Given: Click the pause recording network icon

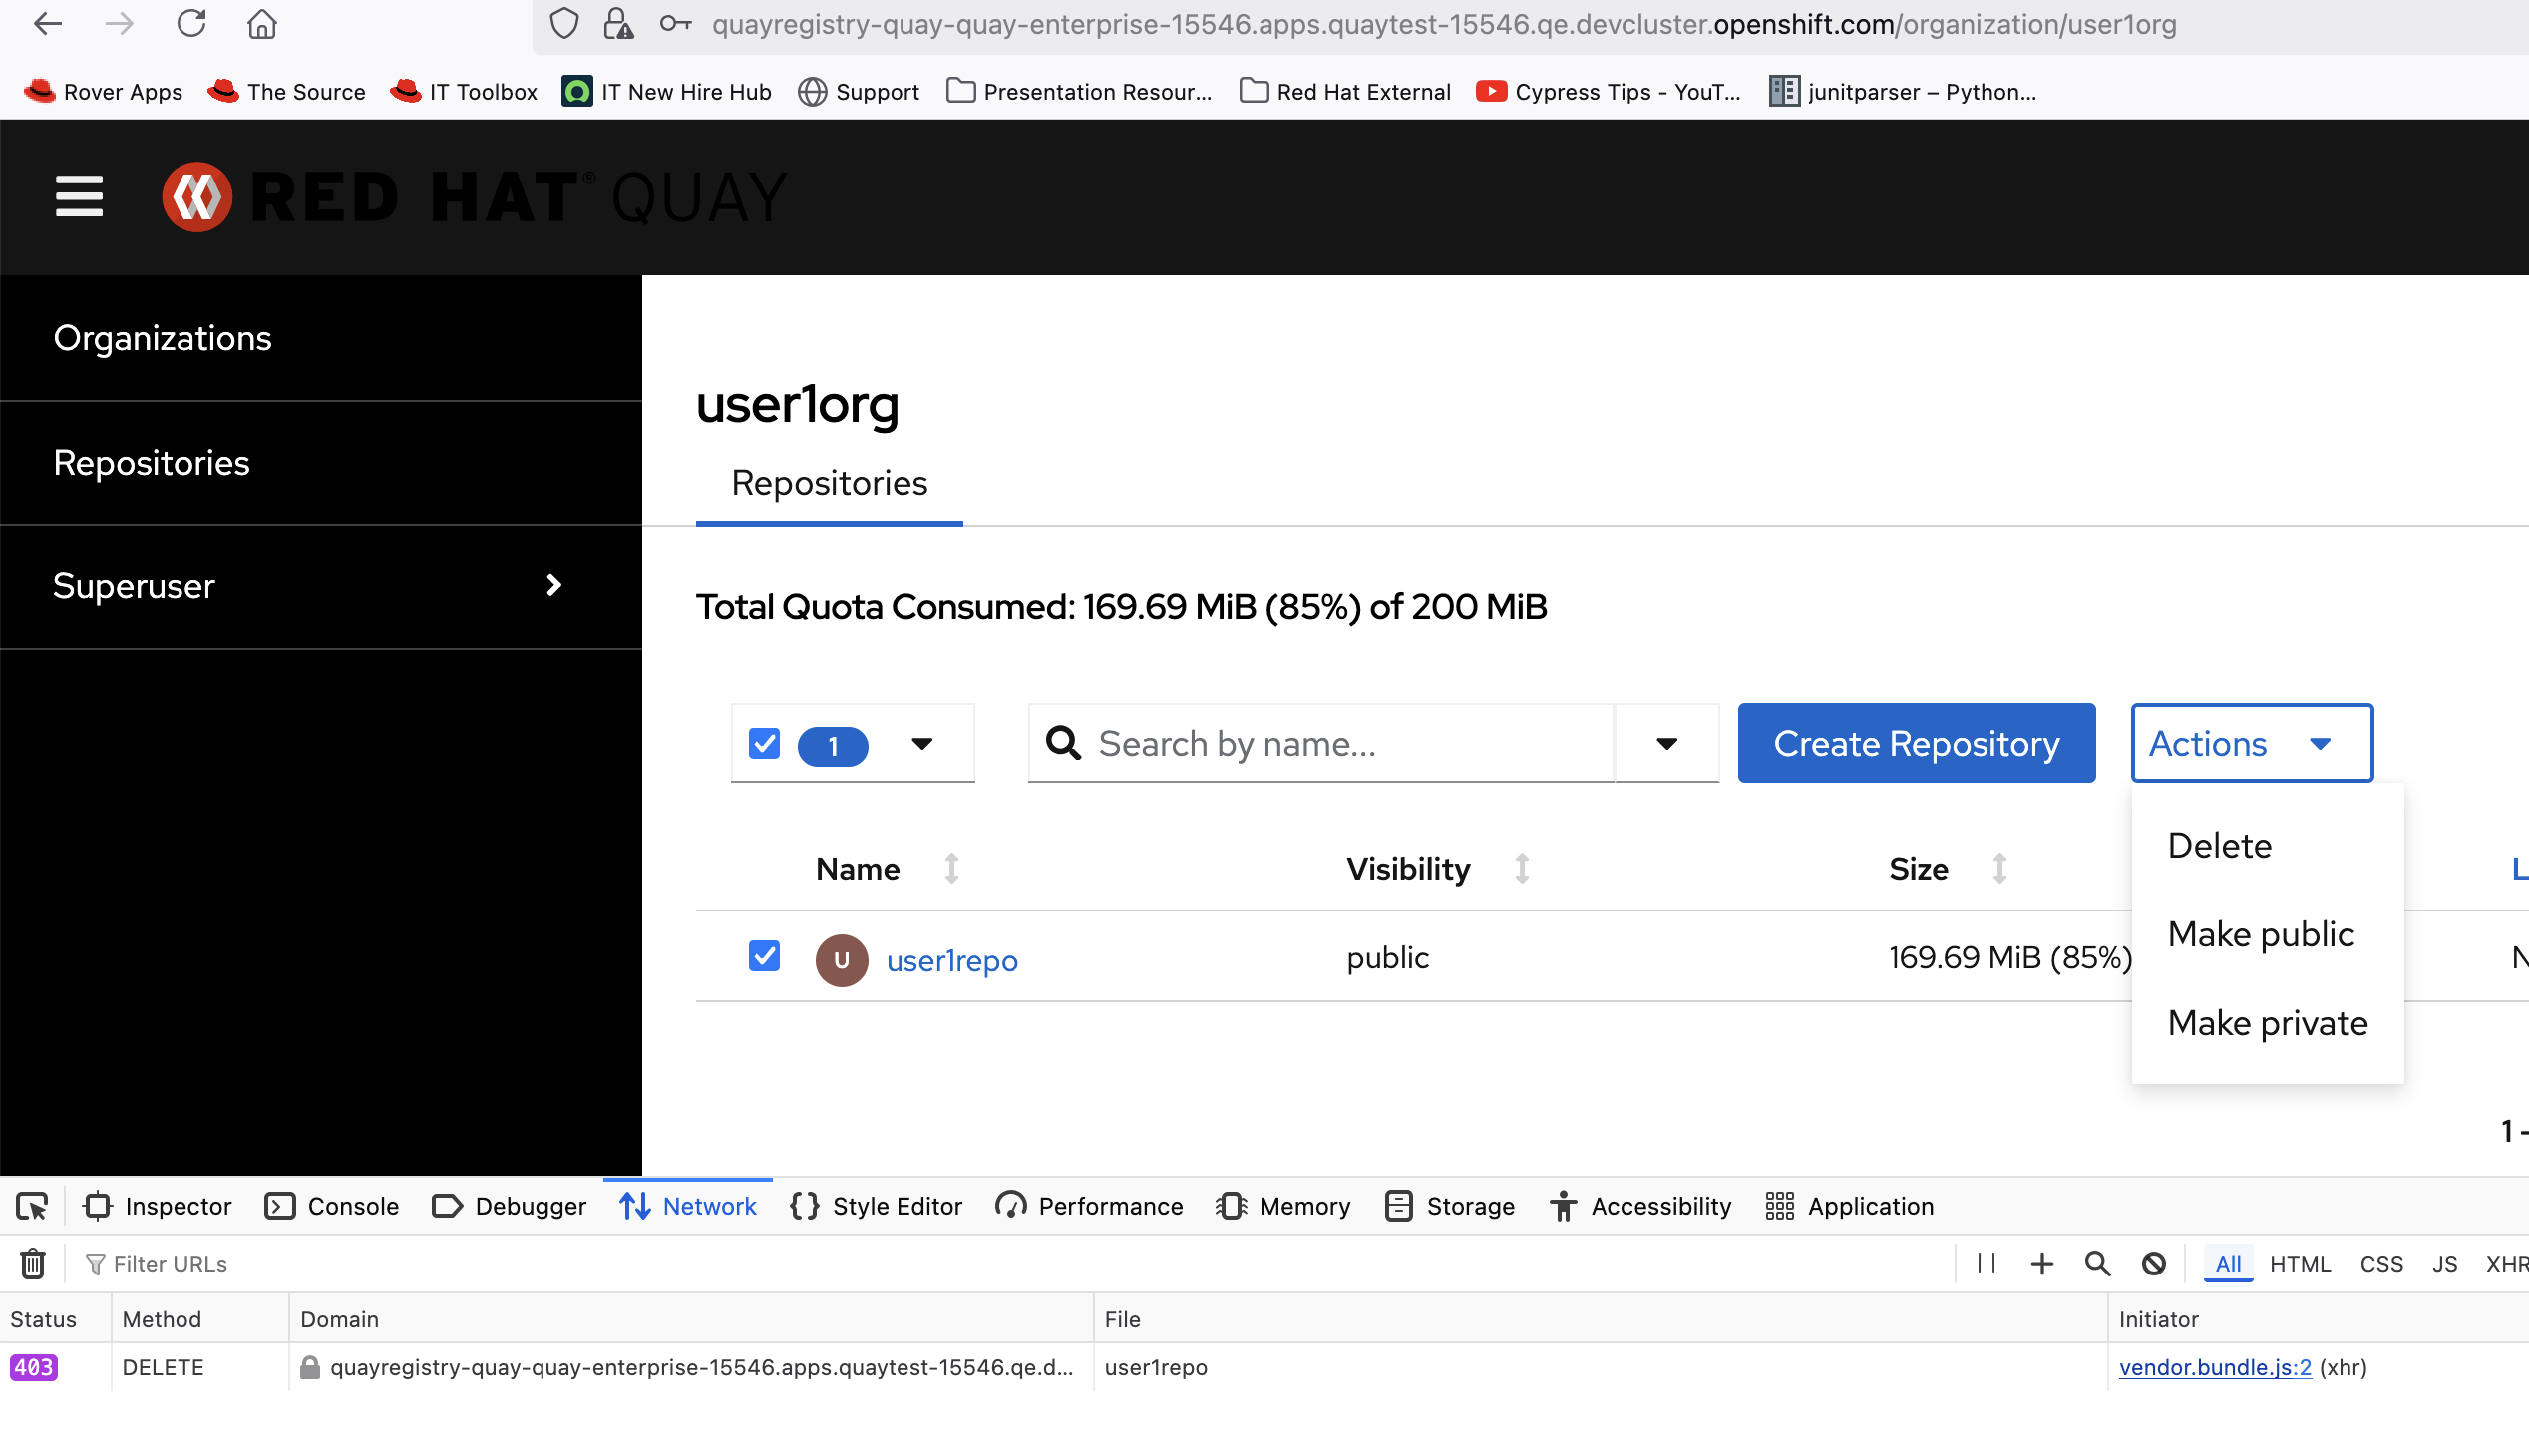Looking at the screenshot, I should (1986, 1263).
